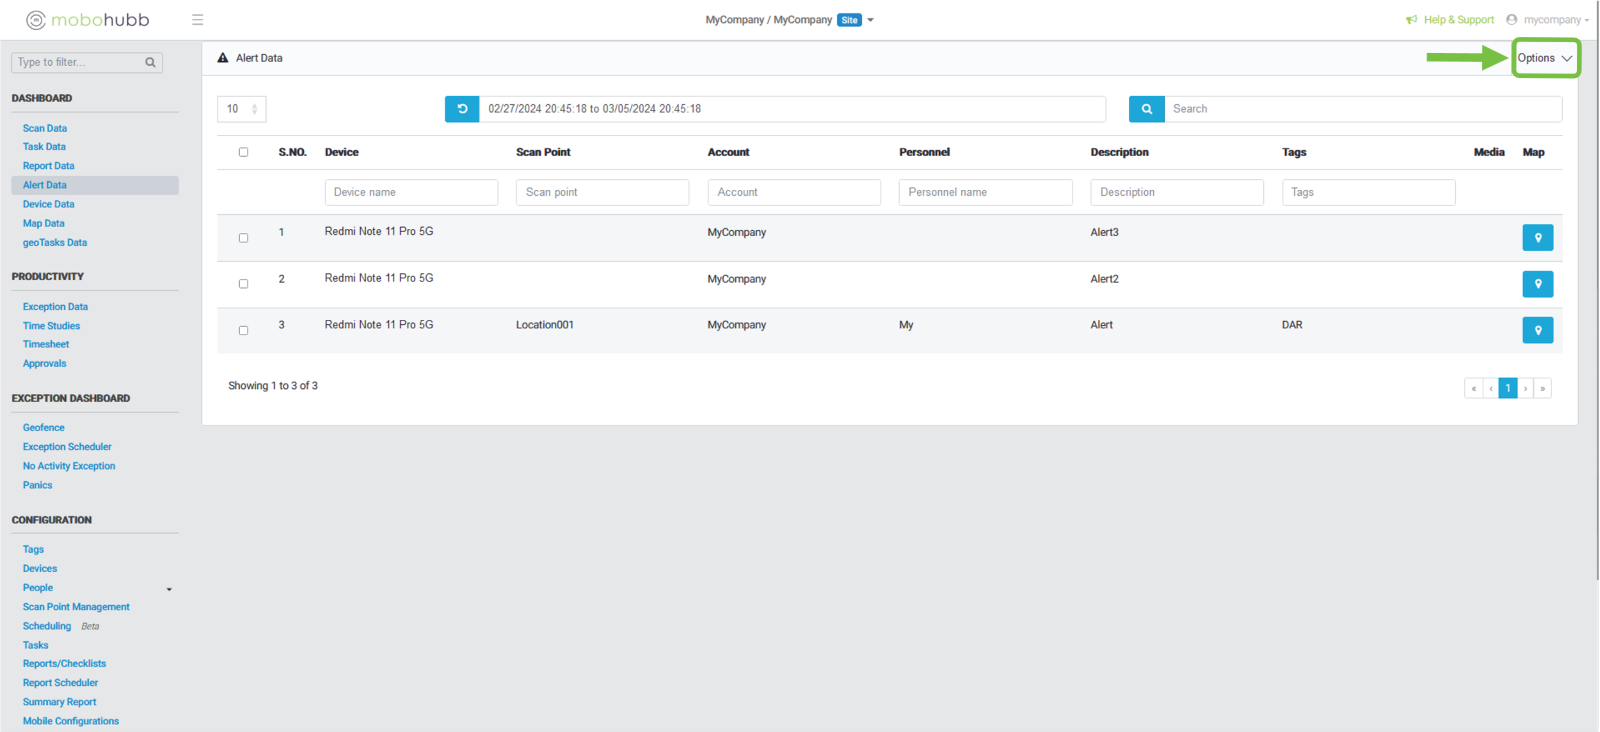This screenshot has height=732, width=1600.
Task: Open the Report Scheduler link
Action: tap(60, 683)
